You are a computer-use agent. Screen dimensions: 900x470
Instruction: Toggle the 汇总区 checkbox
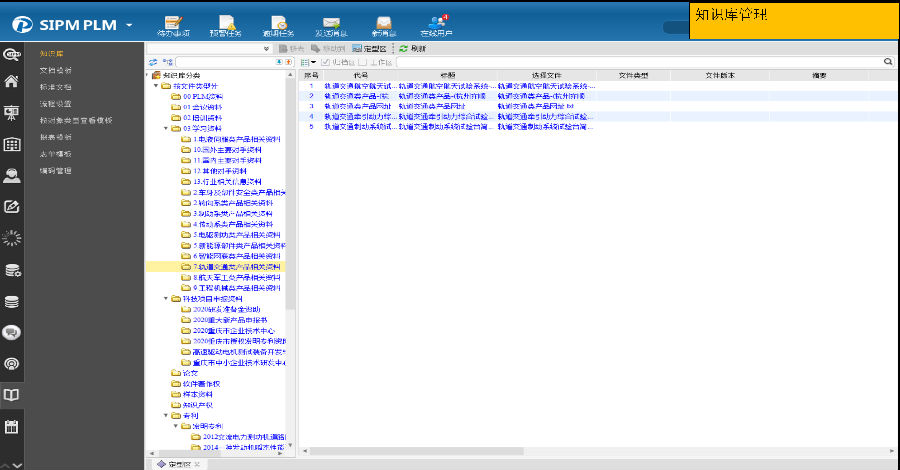click(x=324, y=62)
